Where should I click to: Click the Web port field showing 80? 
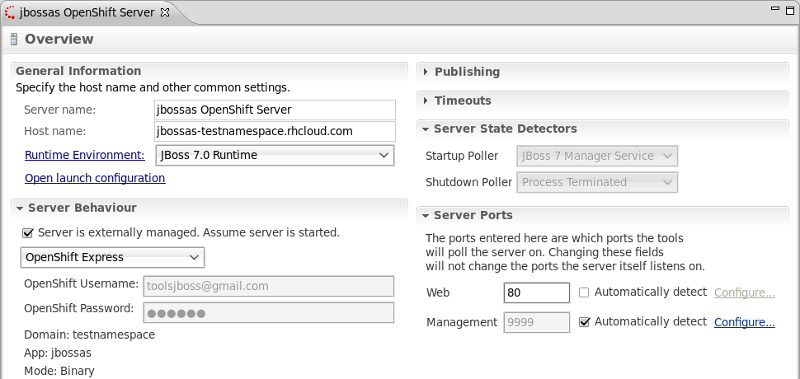(x=537, y=293)
